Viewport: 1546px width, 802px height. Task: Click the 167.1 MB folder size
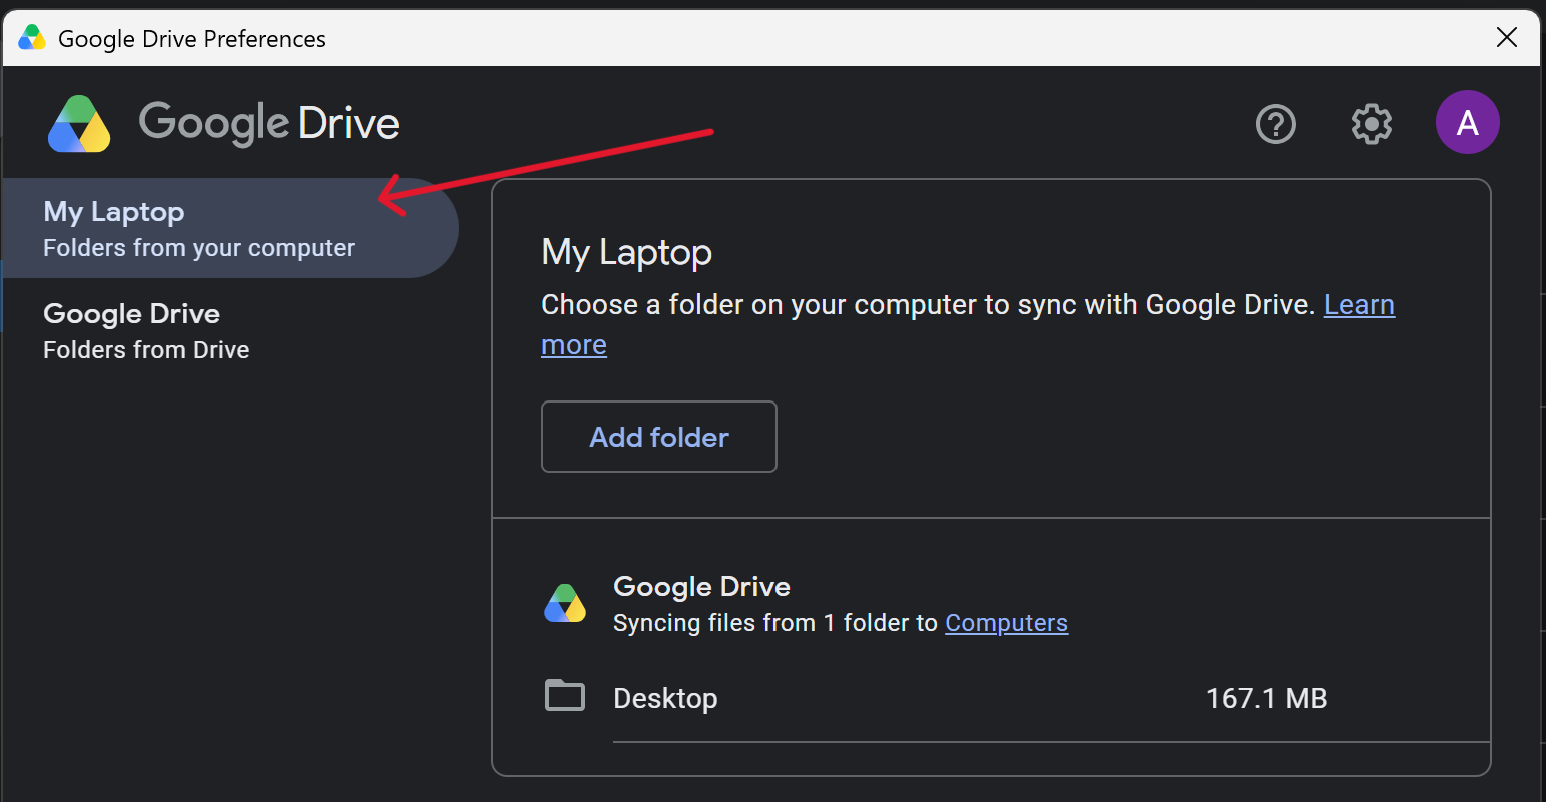(1266, 698)
